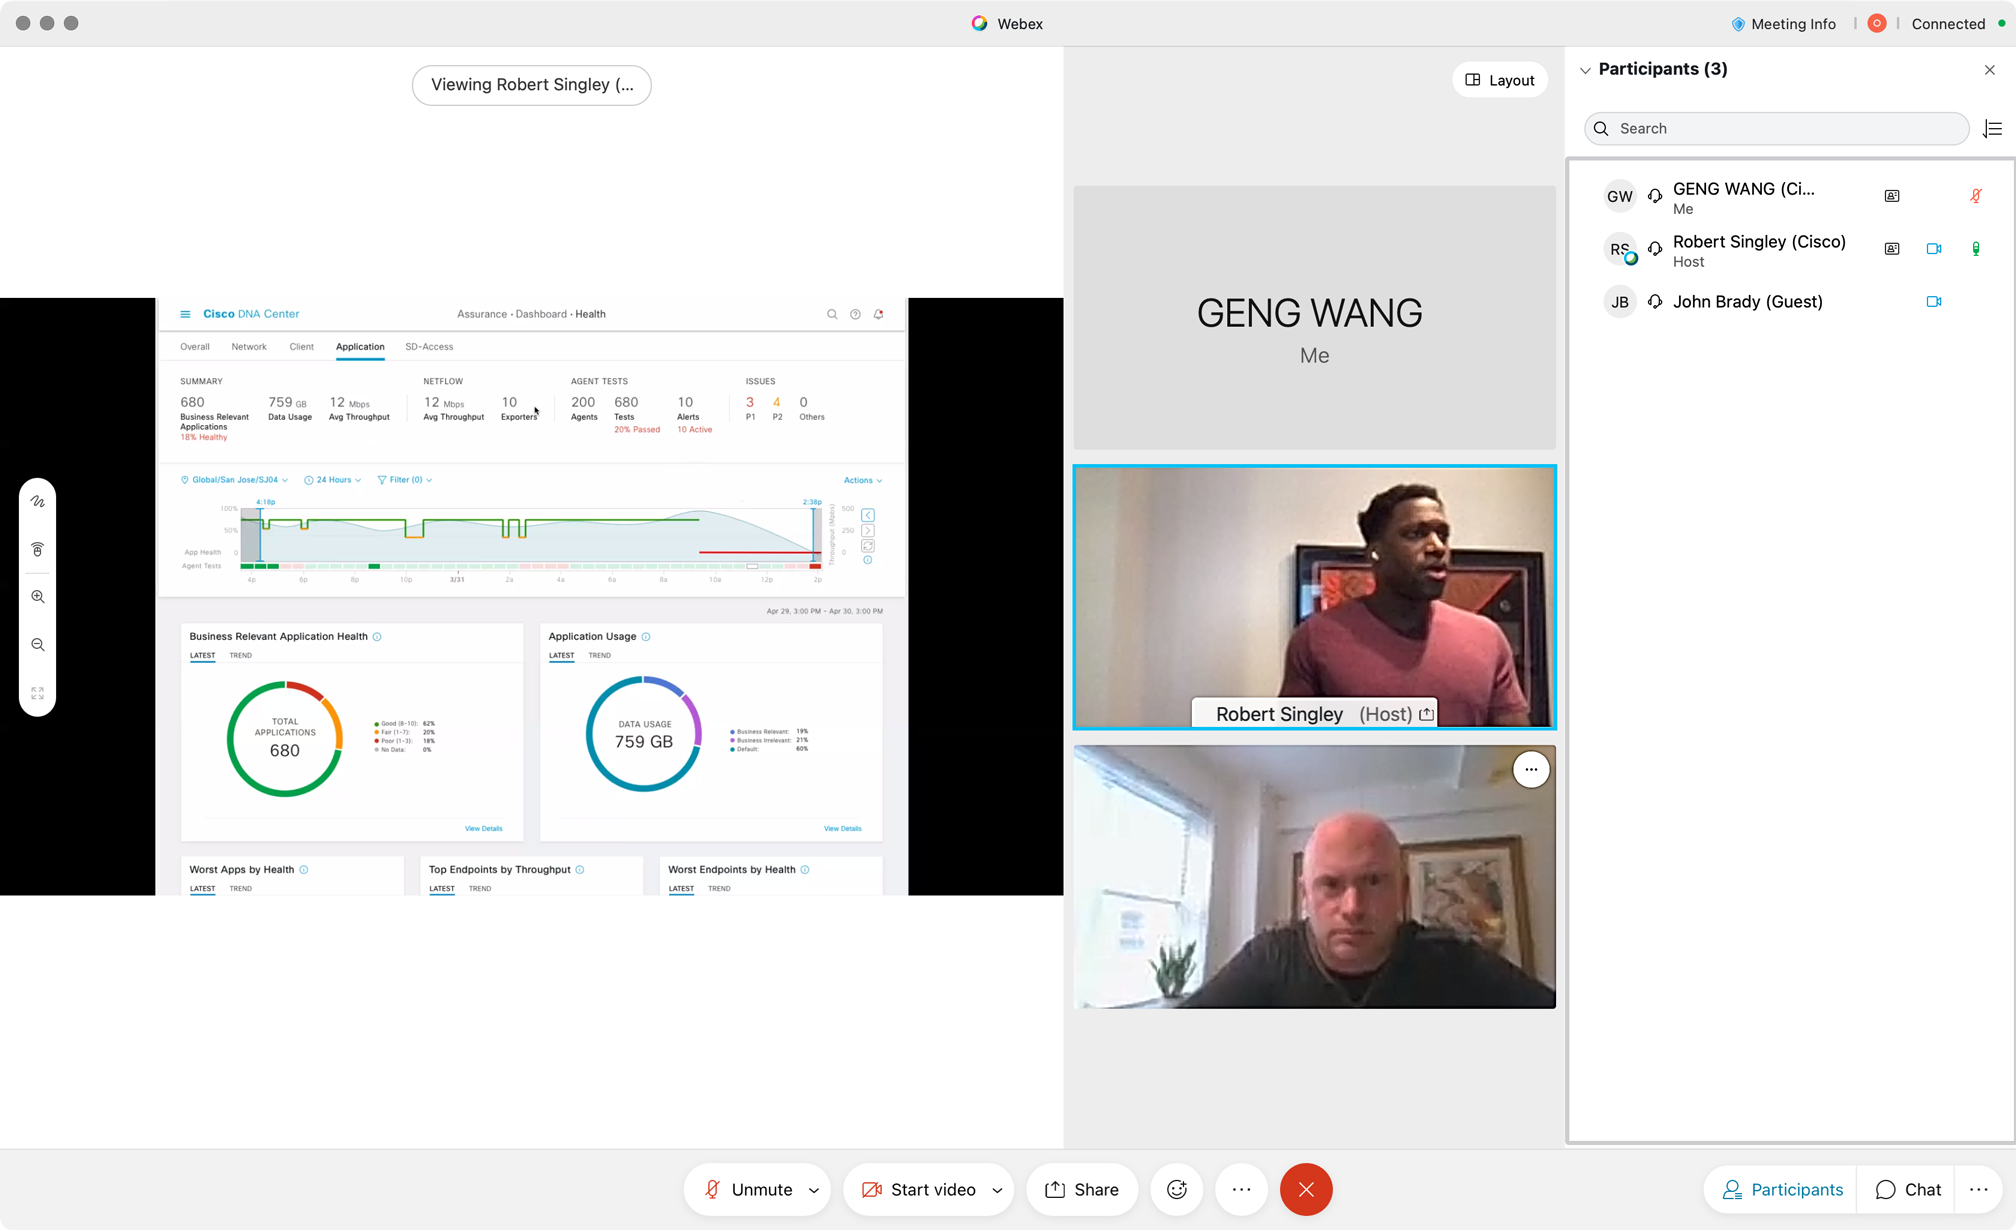Click the Cisco DNA Center logo link
The width and height of the screenshot is (2016, 1230).
251,314
